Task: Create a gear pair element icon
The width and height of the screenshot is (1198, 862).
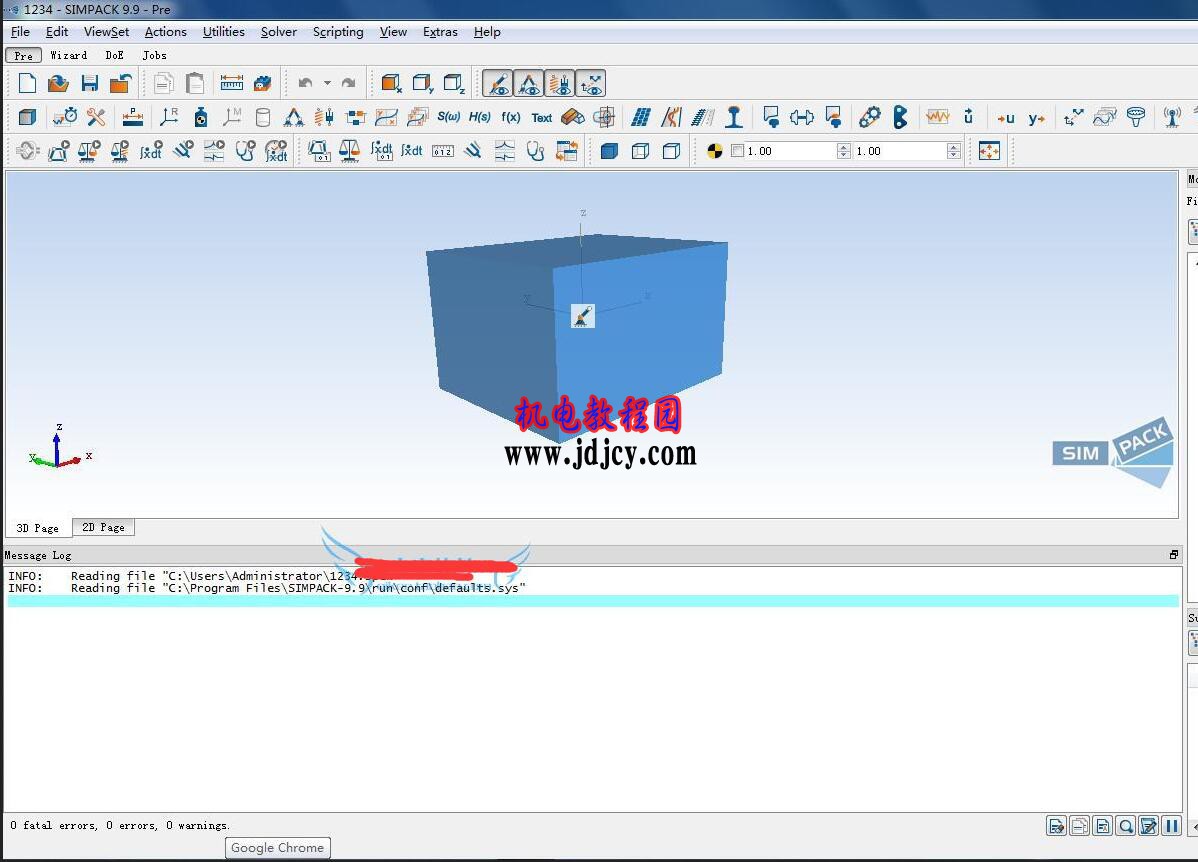Action: pyautogui.click(x=869, y=117)
